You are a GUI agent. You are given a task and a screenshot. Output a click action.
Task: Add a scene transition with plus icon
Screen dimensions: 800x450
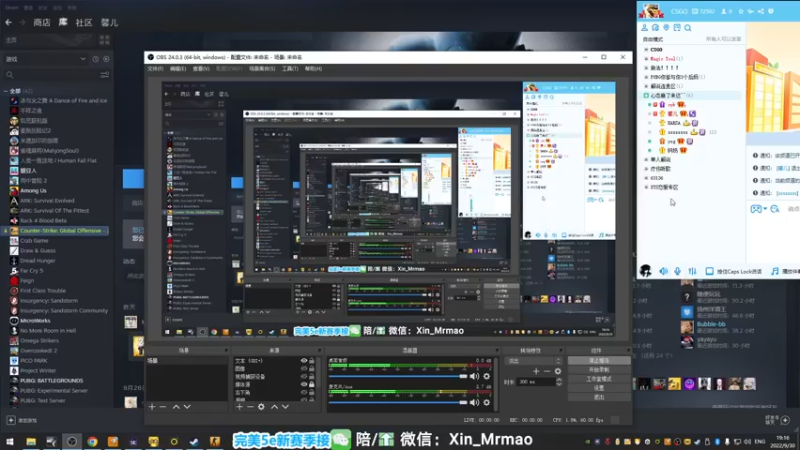coord(536,371)
